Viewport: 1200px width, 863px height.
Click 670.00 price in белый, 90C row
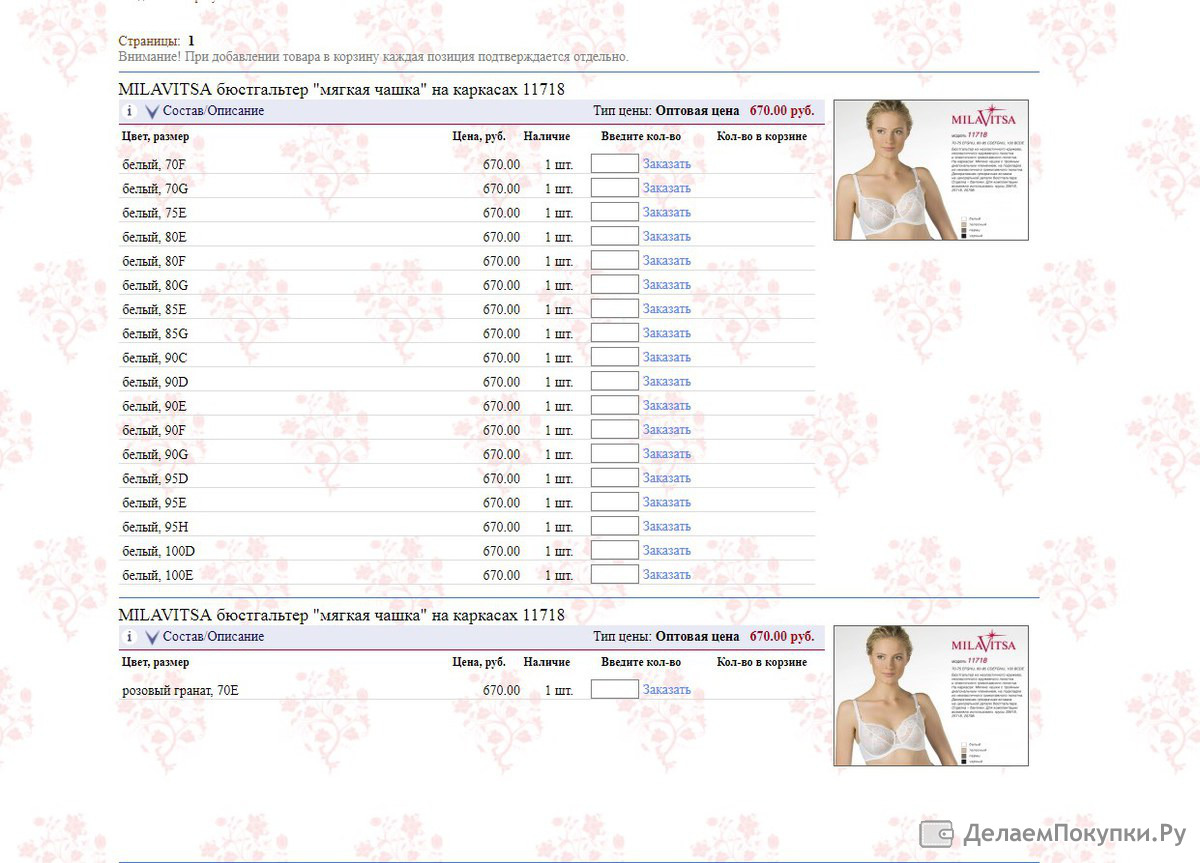point(502,357)
